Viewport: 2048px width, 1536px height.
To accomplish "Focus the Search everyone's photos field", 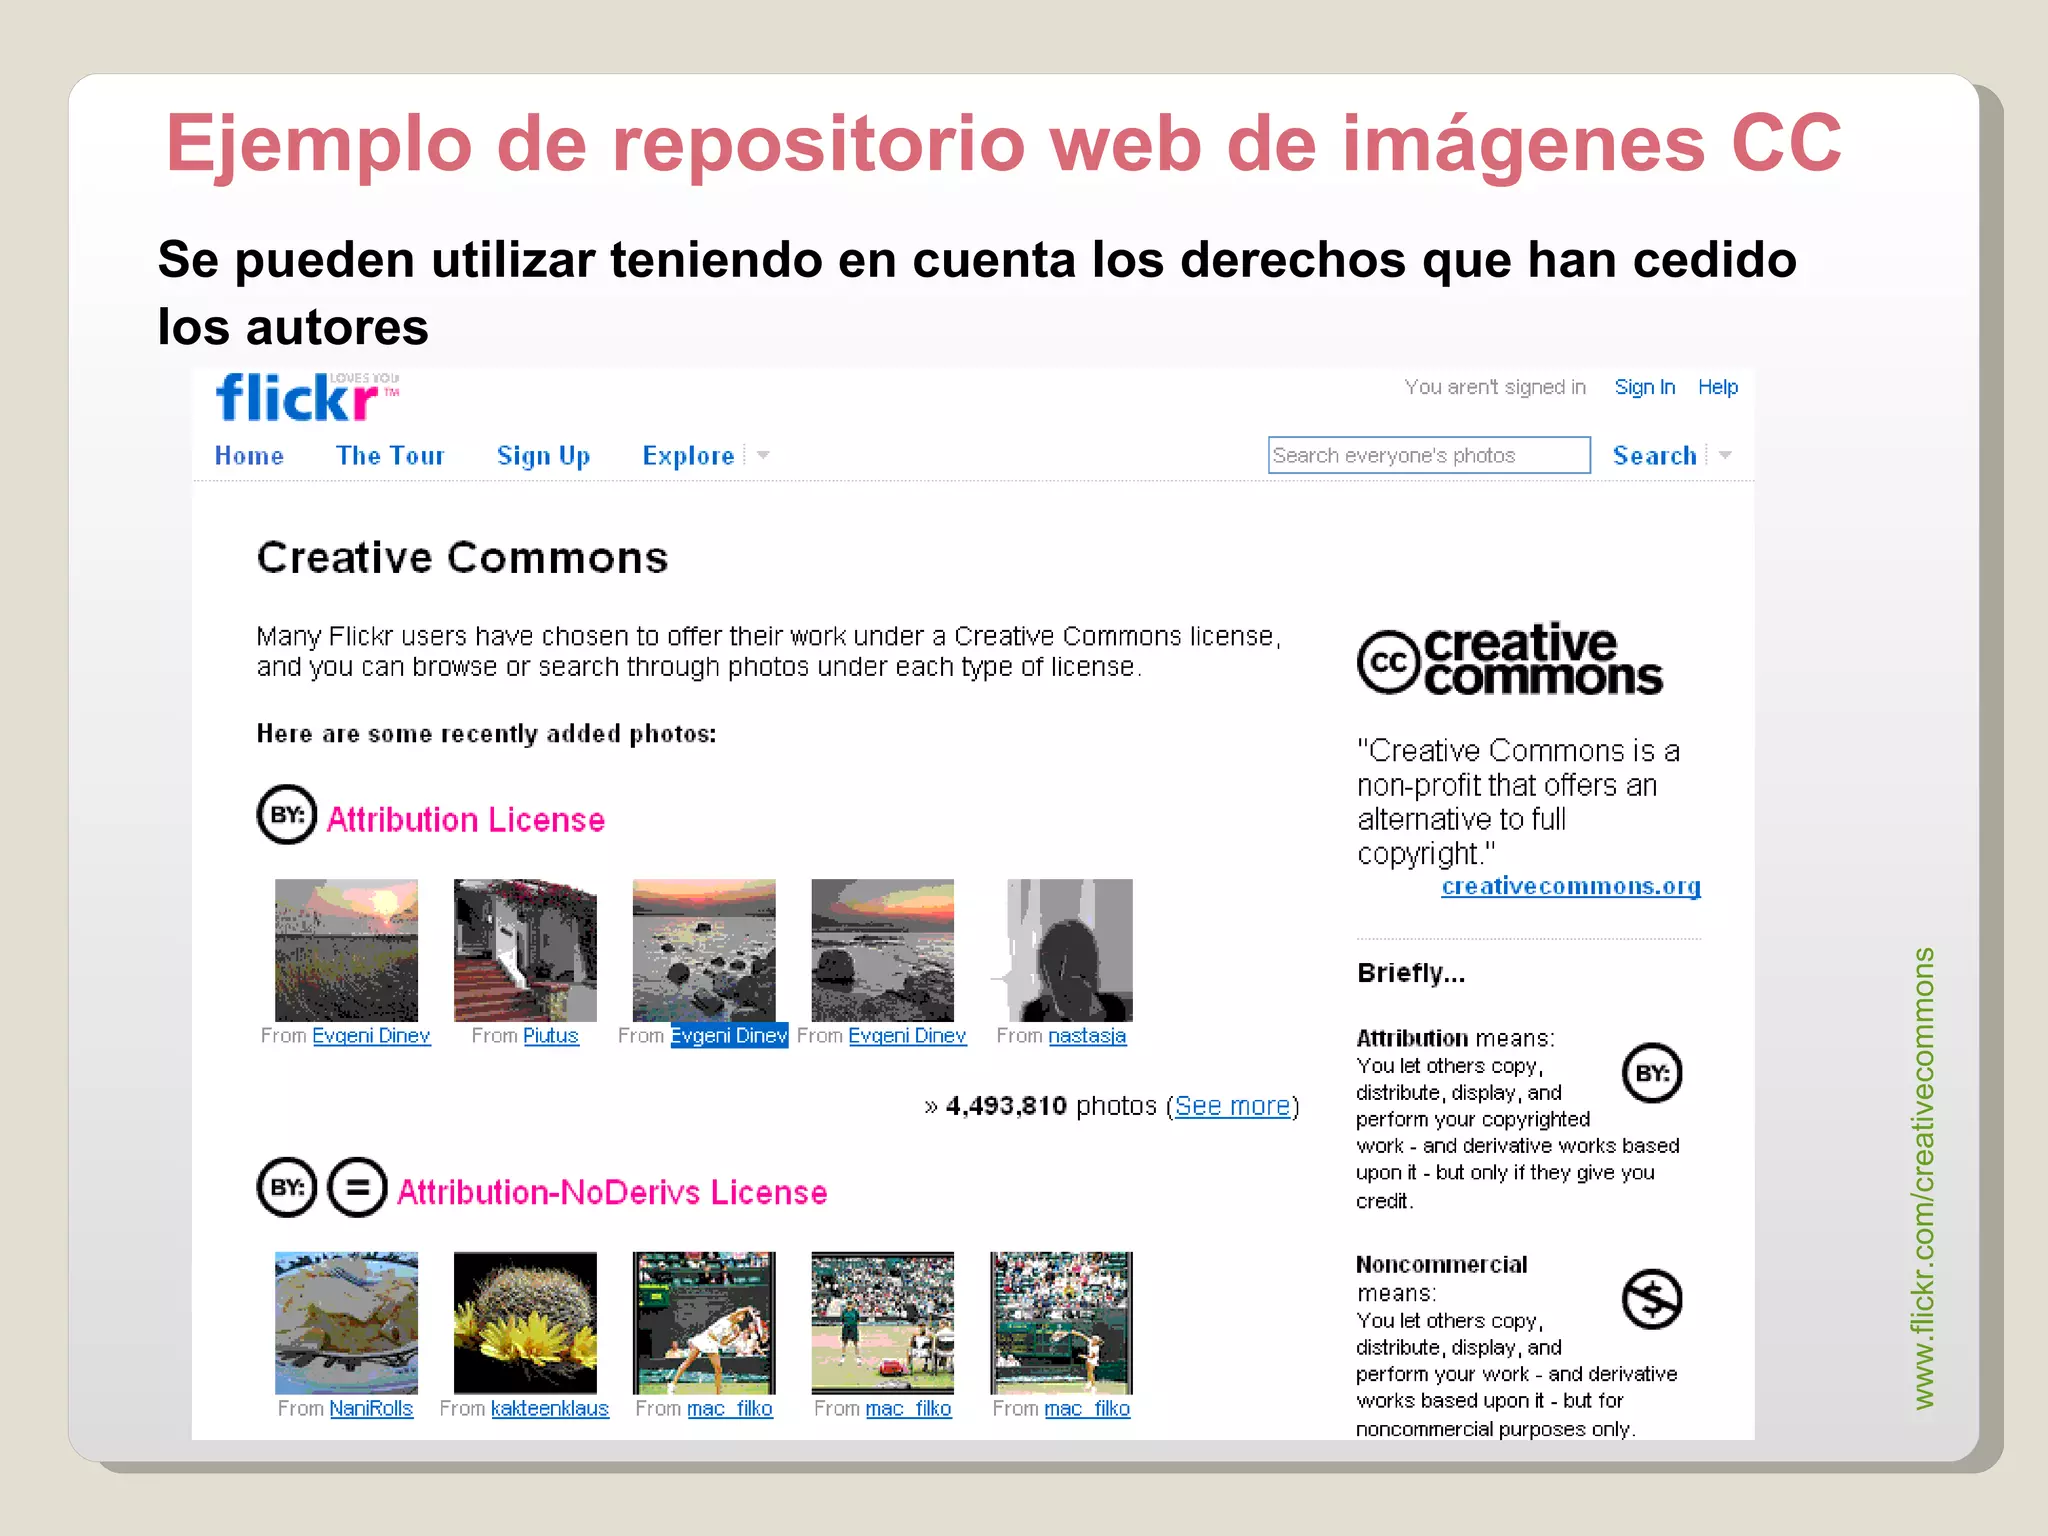I will click(1429, 455).
